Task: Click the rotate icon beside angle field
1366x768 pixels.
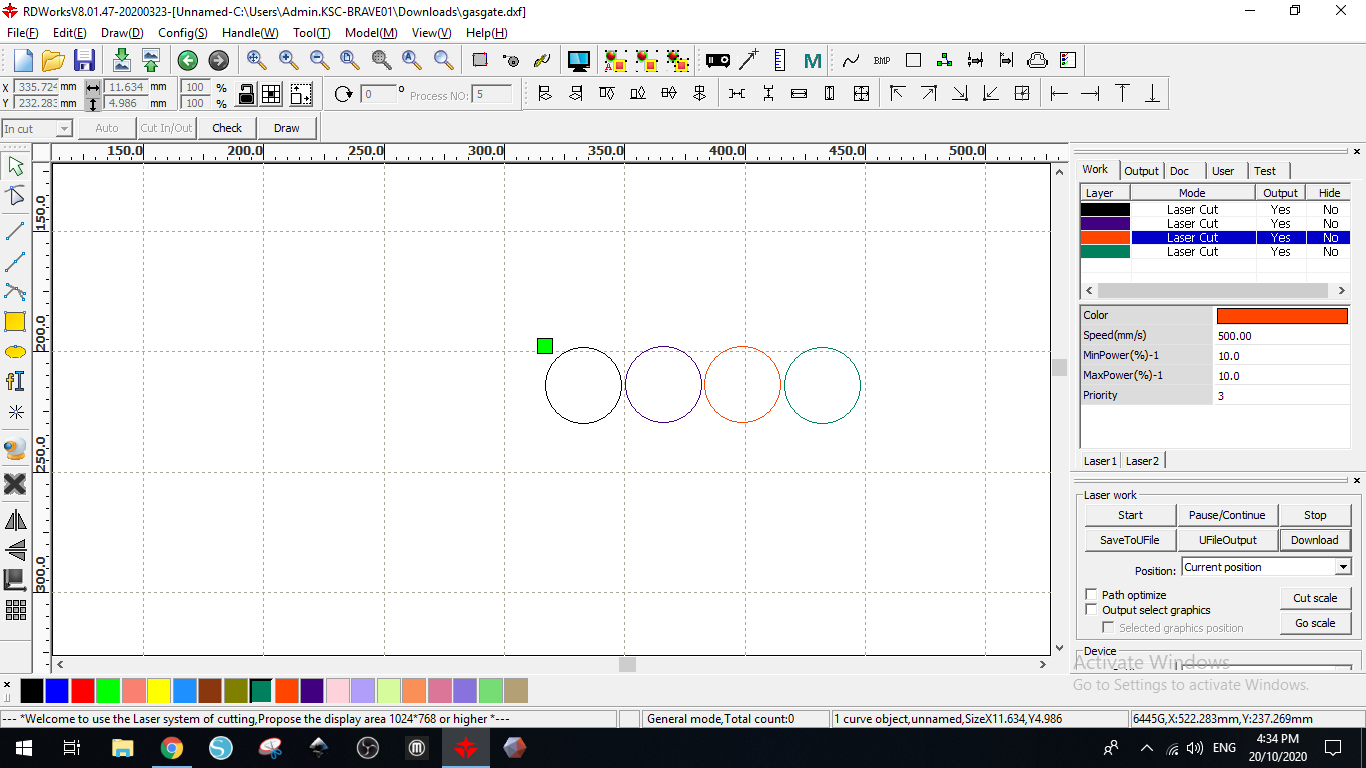Action: [343, 94]
